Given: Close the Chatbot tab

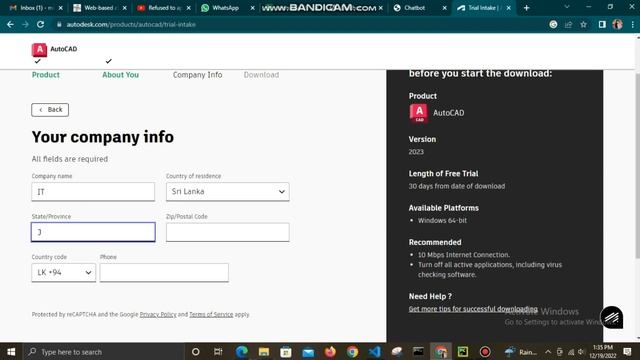Looking at the screenshot, I should pos(444,8).
